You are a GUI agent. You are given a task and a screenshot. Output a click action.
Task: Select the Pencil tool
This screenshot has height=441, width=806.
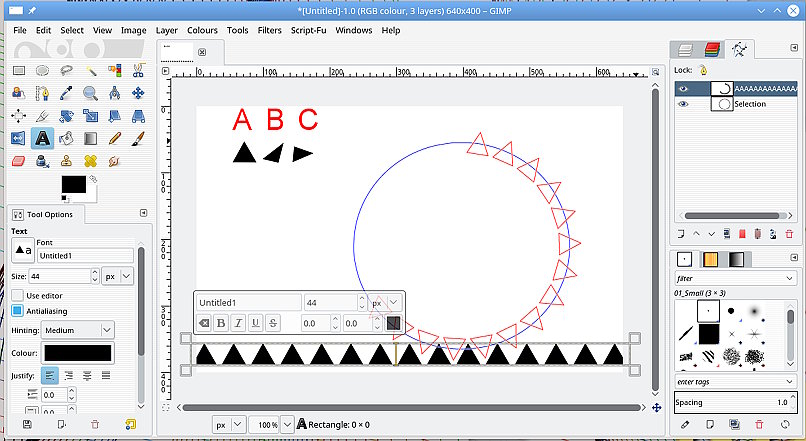coord(115,138)
